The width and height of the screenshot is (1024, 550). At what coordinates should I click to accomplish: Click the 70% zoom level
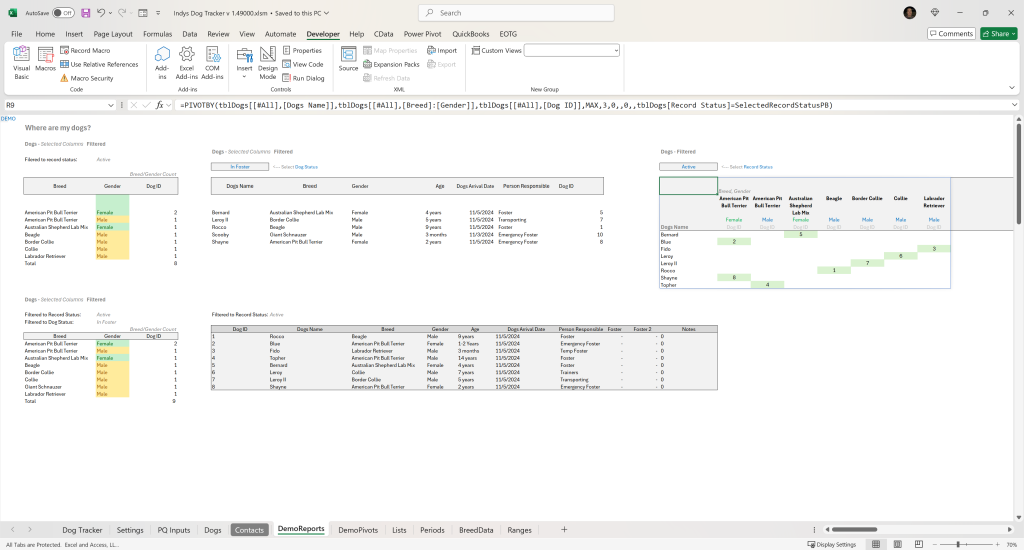click(1012, 544)
